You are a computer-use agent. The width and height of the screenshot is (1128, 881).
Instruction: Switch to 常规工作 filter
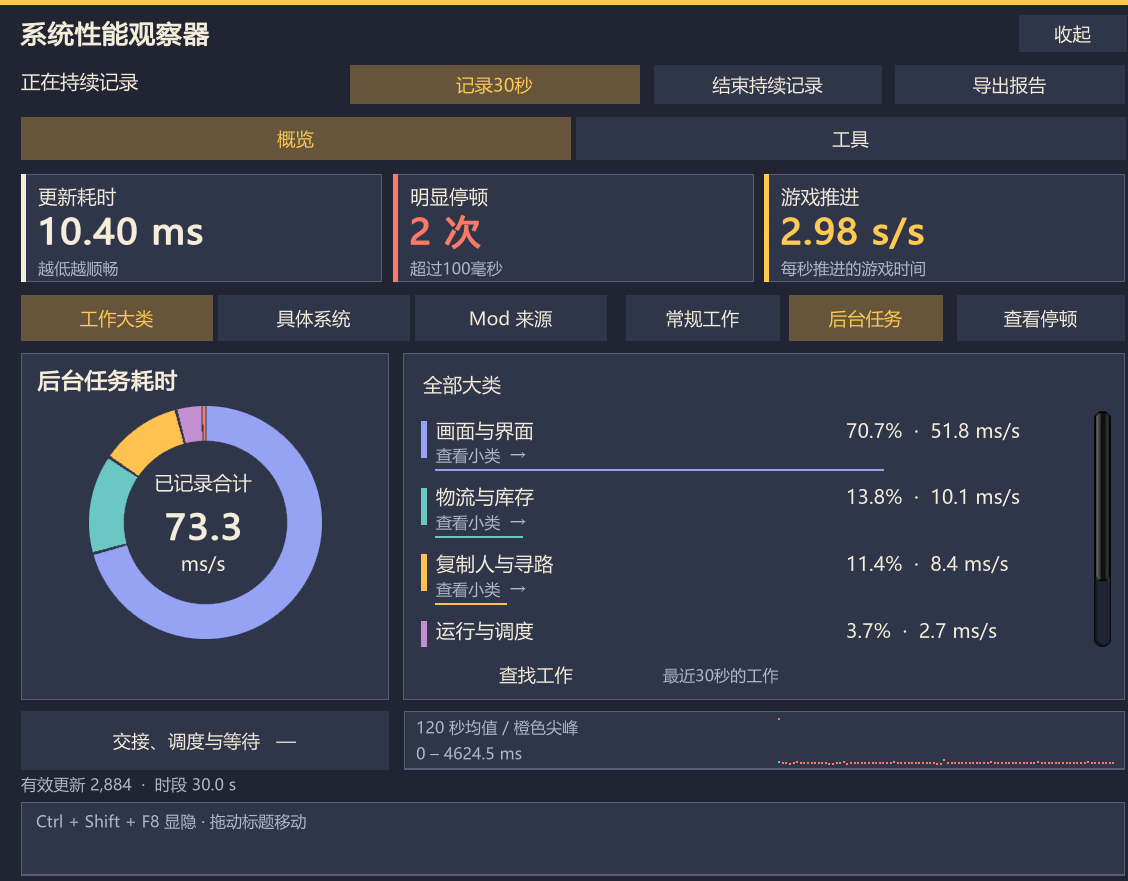tap(703, 318)
